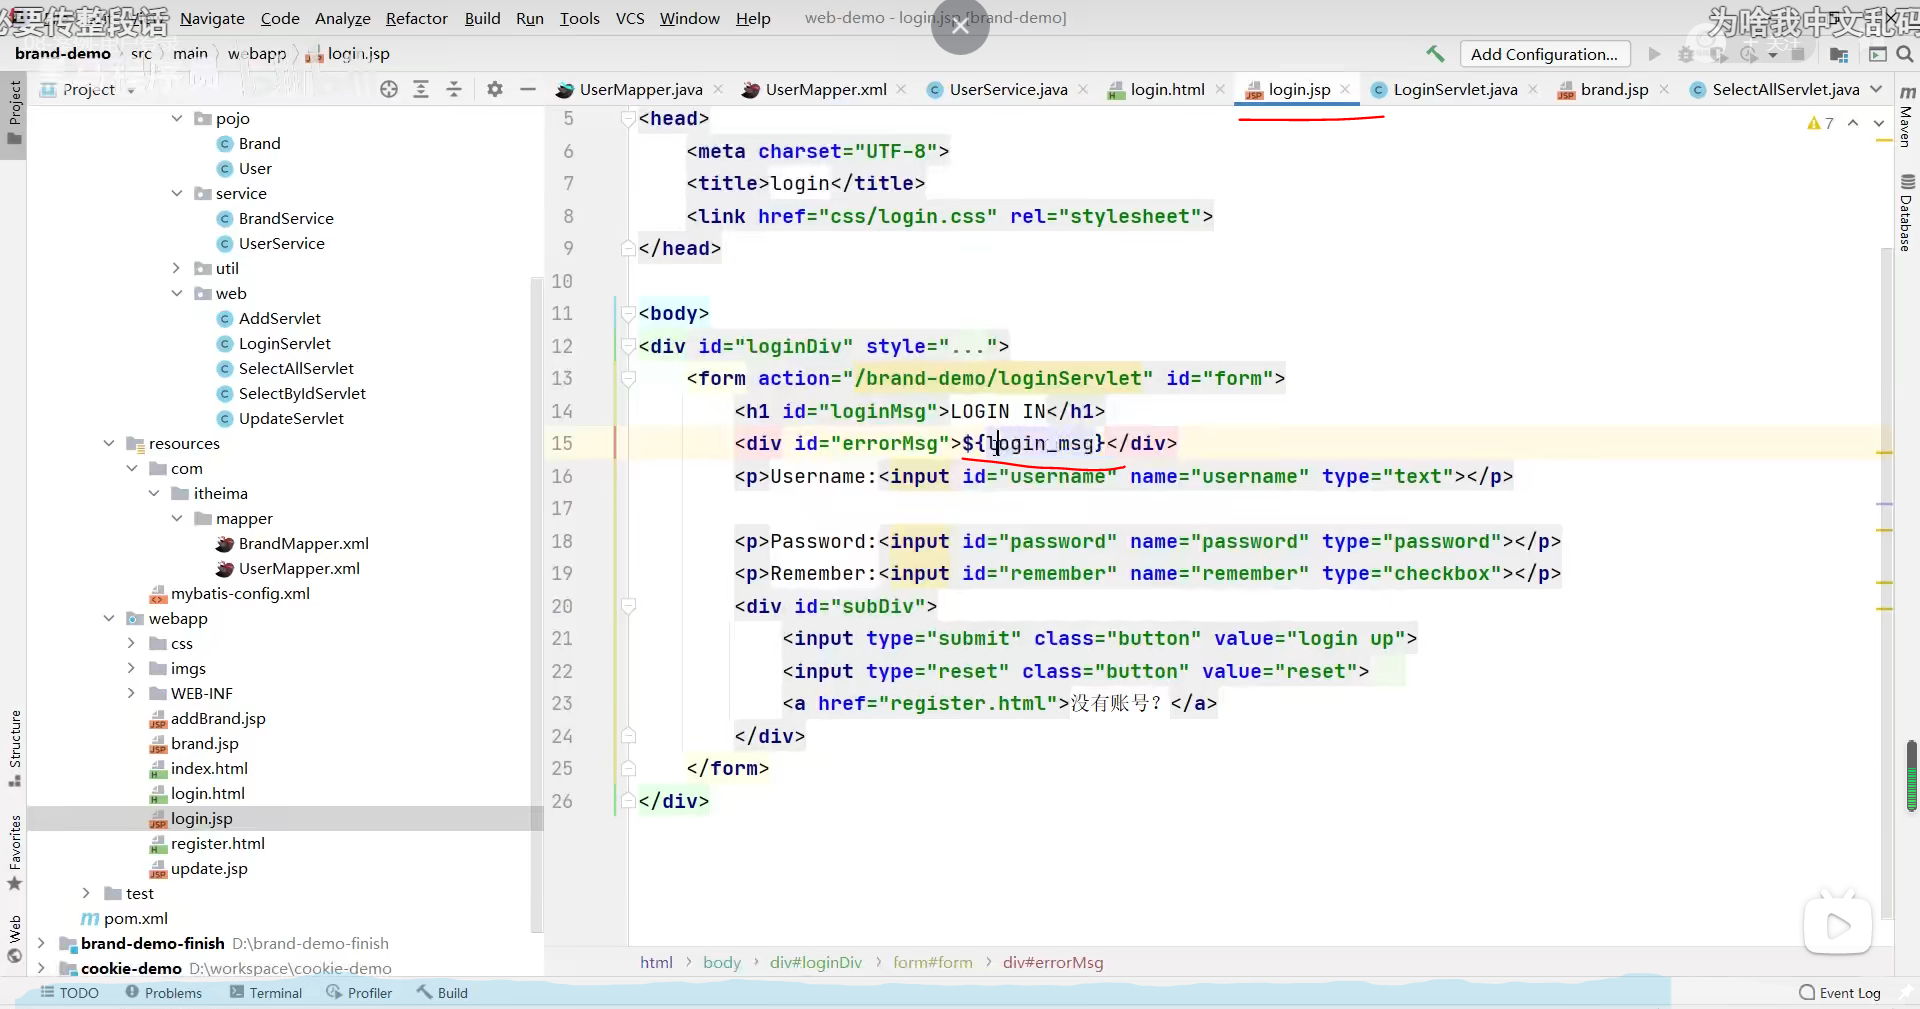
Task: Click the Add Configuration button
Action: pyautogui.click(x=1545, y=54)
